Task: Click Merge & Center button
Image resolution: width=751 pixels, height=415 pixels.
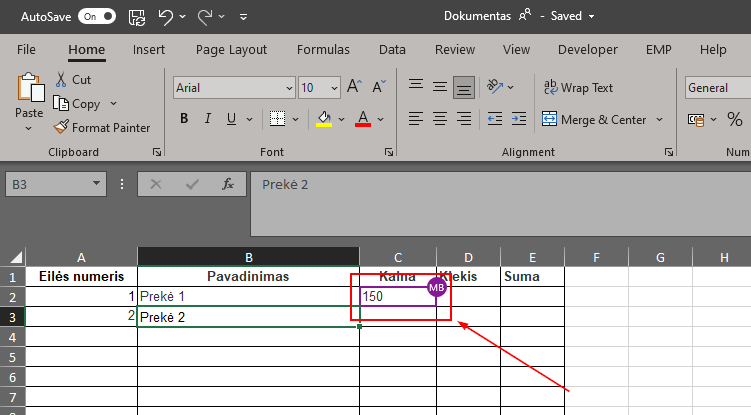Action: [x=594, y=119]
